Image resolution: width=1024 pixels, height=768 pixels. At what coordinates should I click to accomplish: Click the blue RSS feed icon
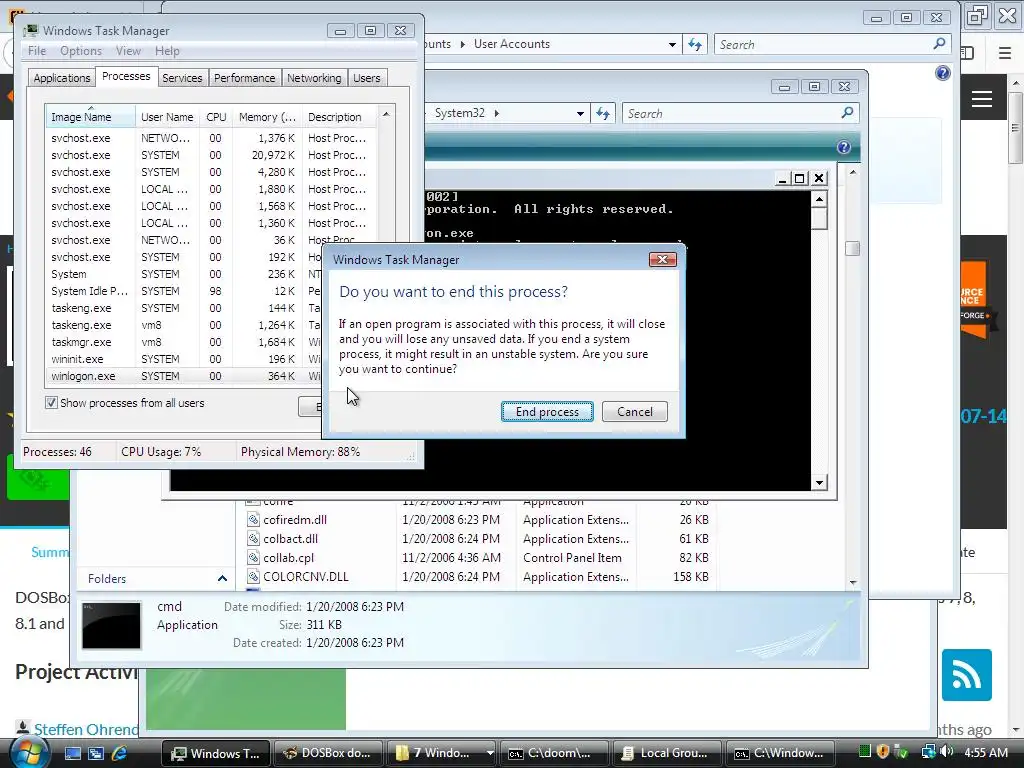tap(967, 675)
